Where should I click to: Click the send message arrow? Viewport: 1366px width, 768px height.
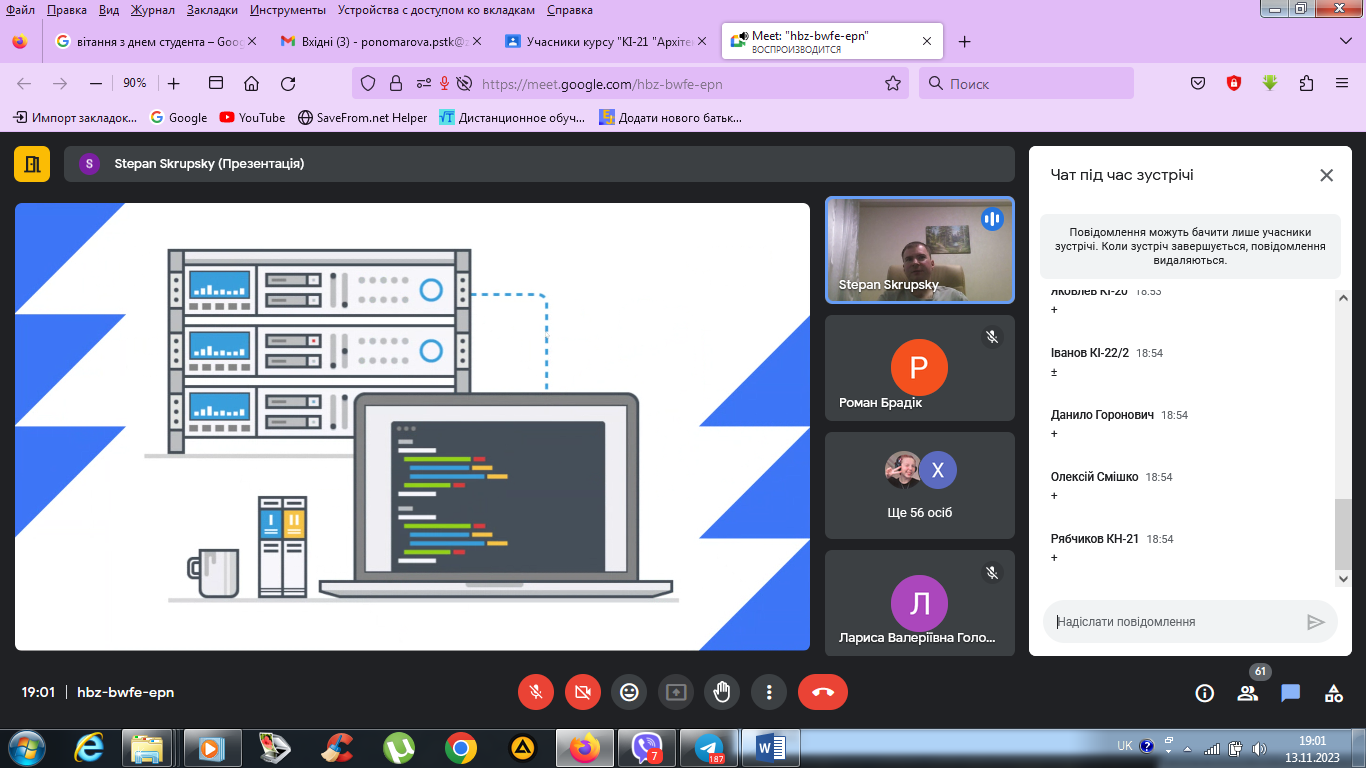(1315, 622)
